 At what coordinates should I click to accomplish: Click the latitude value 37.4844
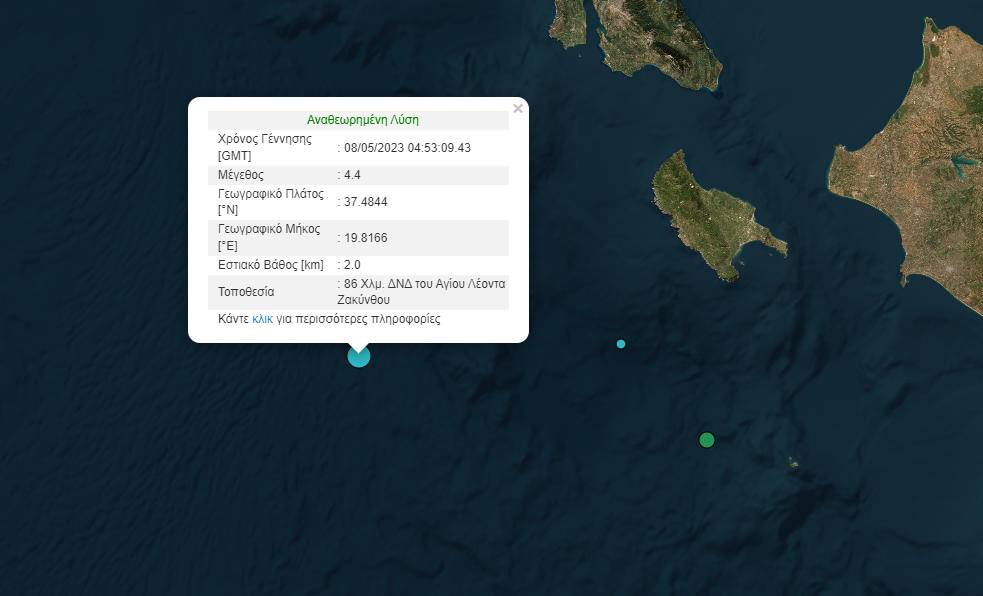click(365, 202)
